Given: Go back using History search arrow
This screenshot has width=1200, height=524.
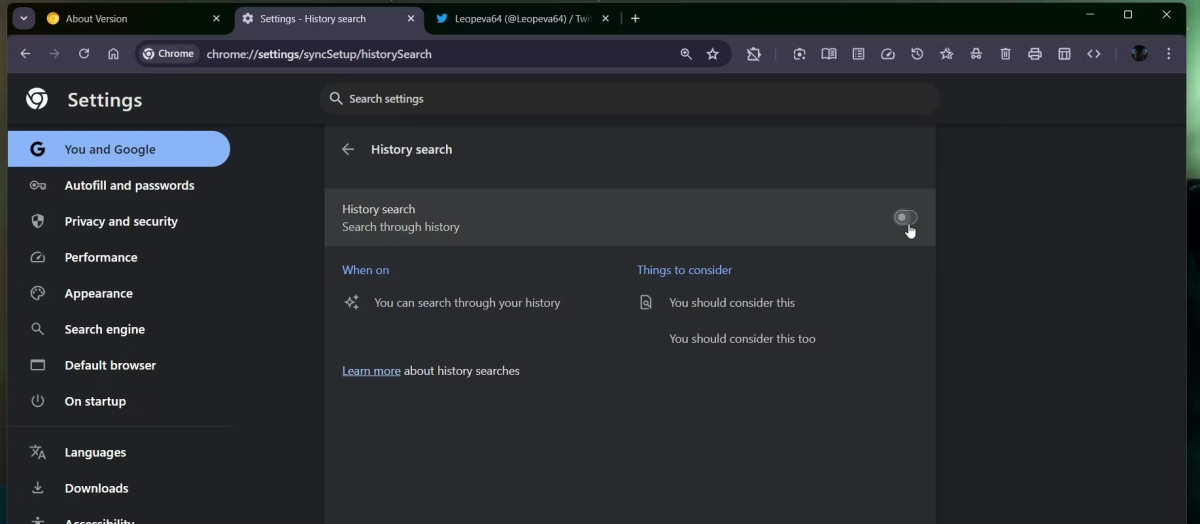Looking at the screenshot, I should (348, 149).
